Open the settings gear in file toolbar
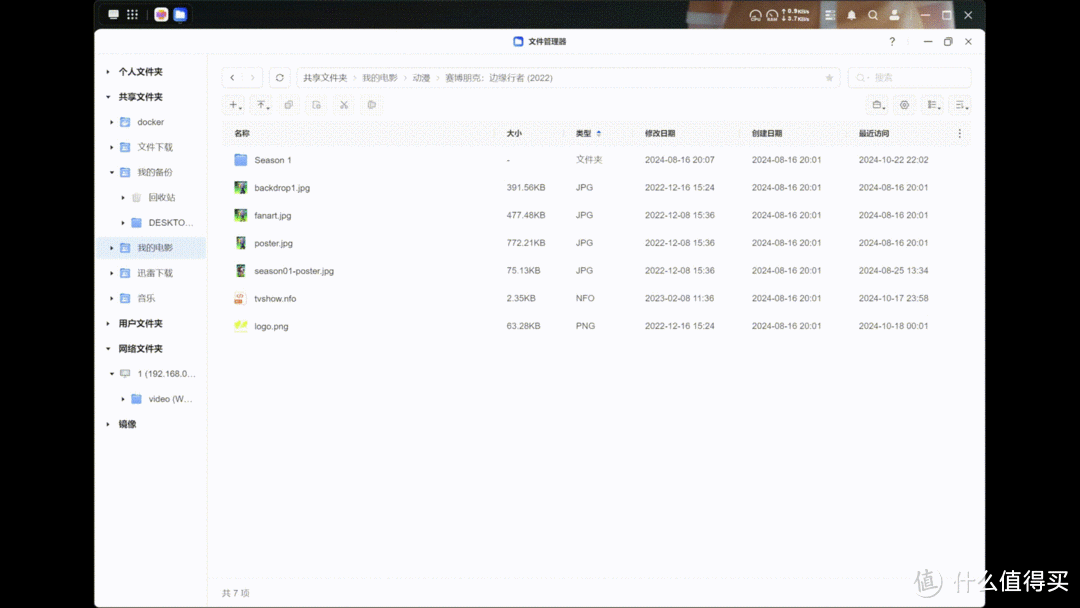Screen dimensions: 1080x608 click(905, 105)
